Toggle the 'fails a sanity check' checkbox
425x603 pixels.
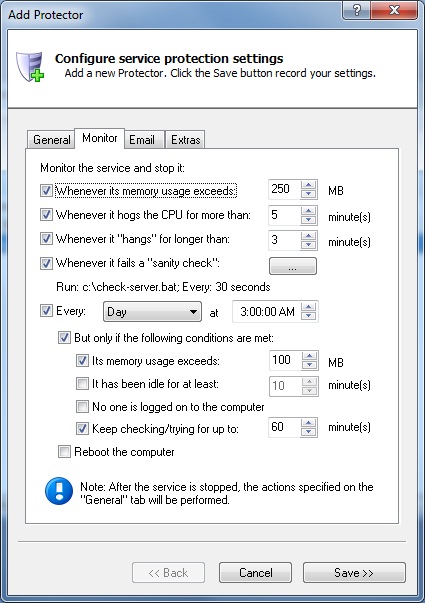click(46, 263)
